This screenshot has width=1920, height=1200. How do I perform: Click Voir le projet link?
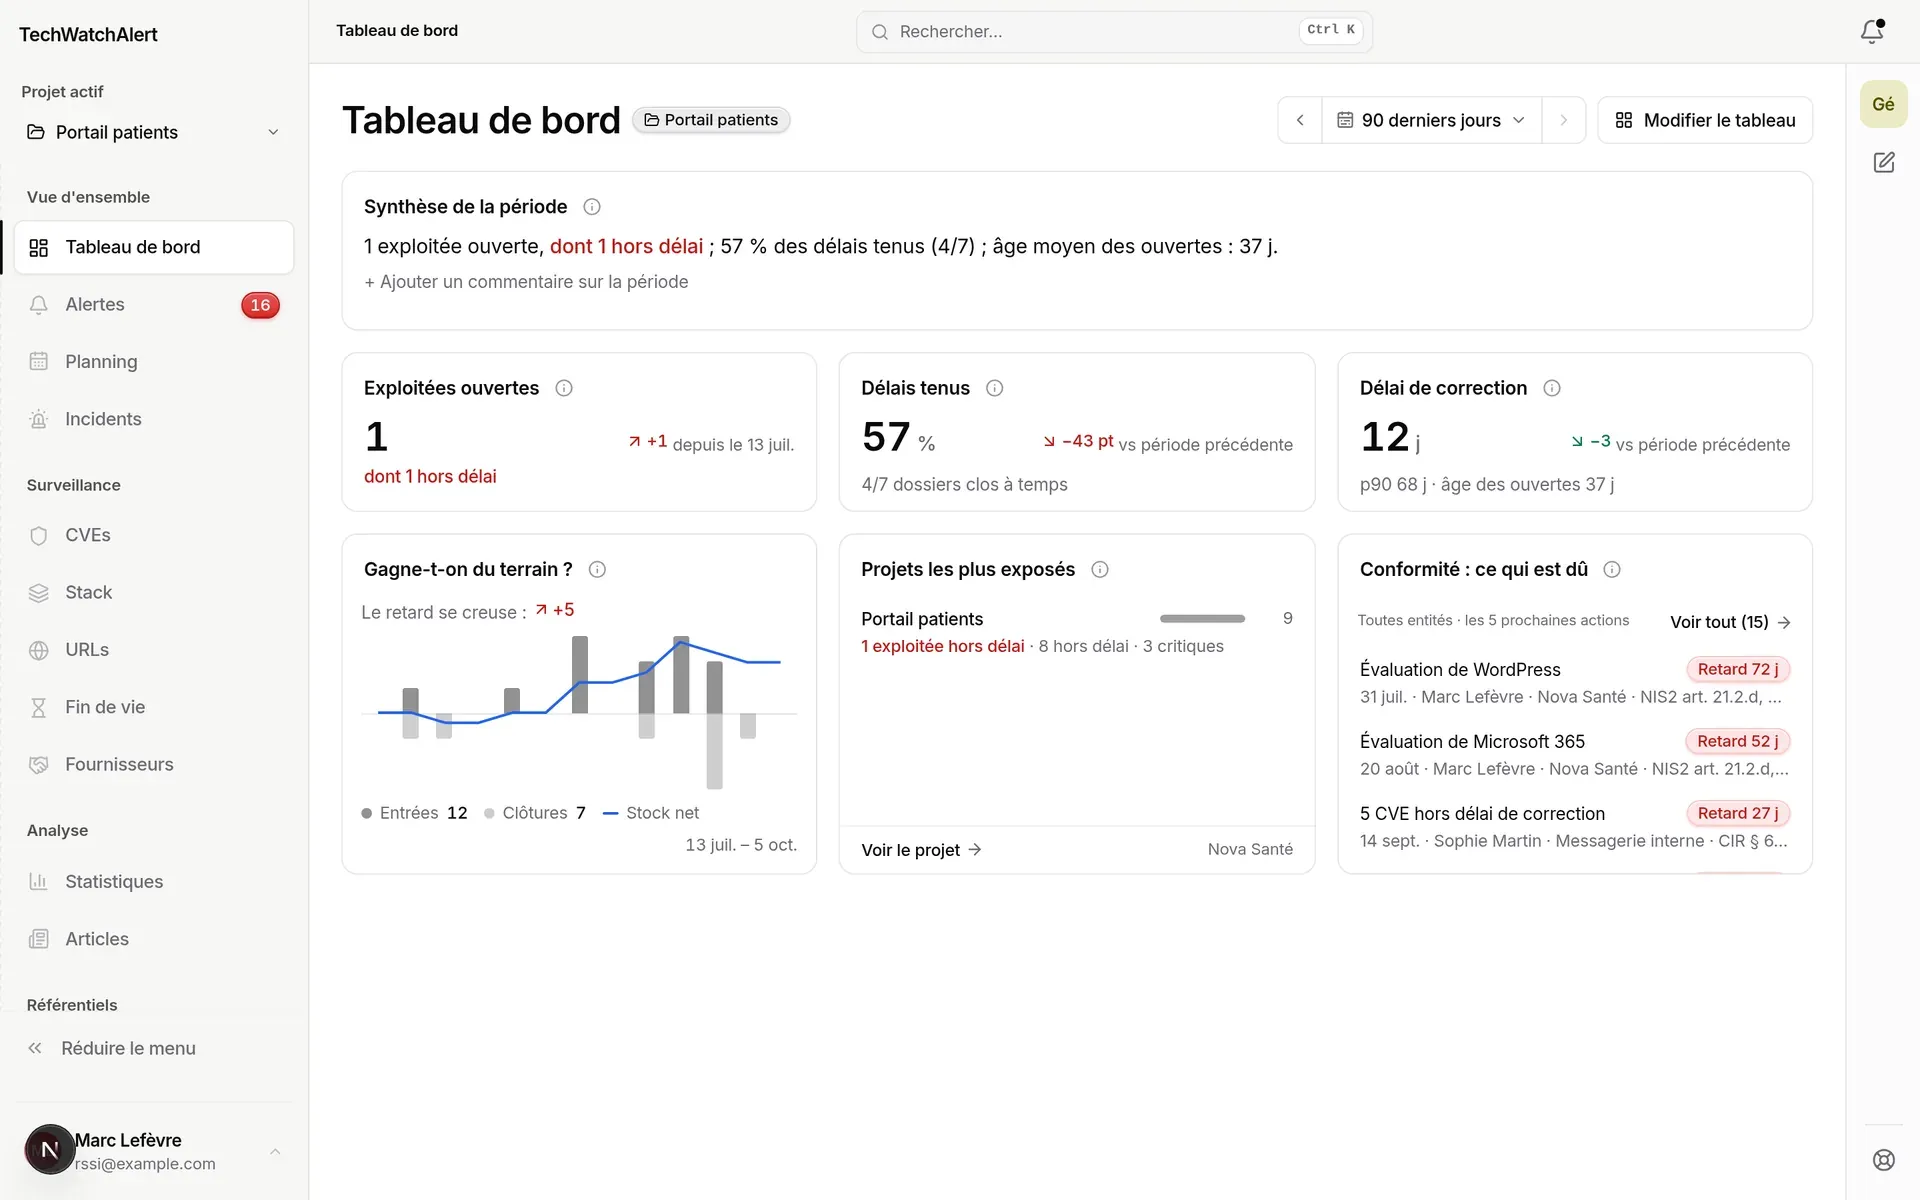[921, 850]
